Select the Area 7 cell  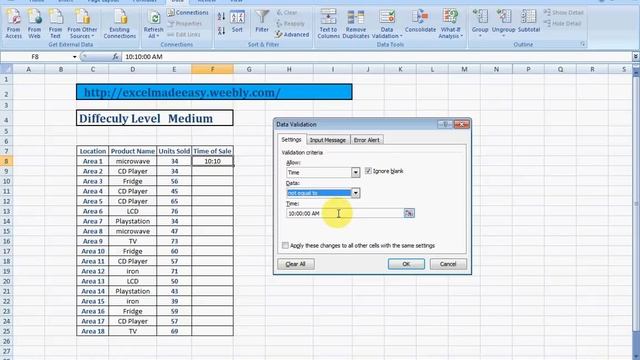pos(93,221)
